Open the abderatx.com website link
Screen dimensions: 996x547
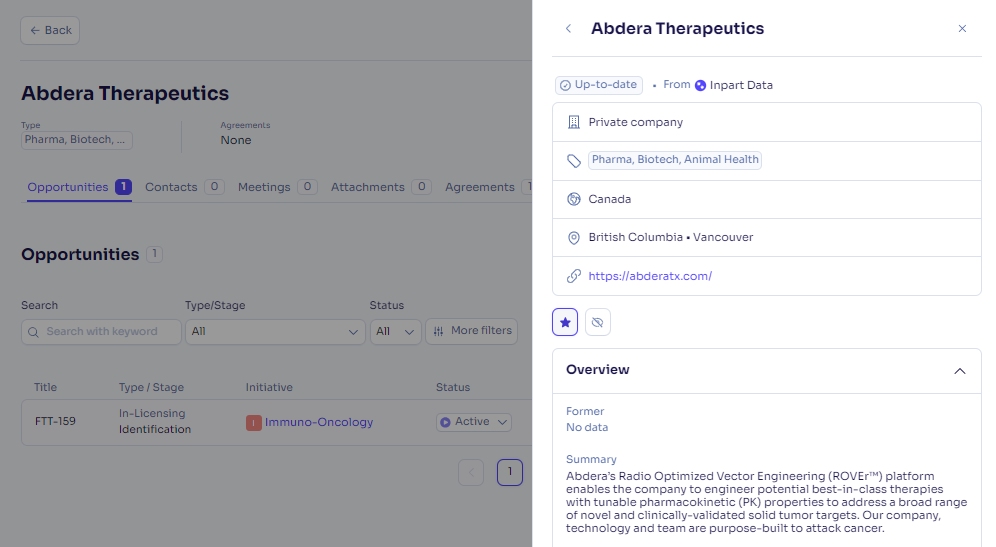pyautogui.click(x=650, y=276)
